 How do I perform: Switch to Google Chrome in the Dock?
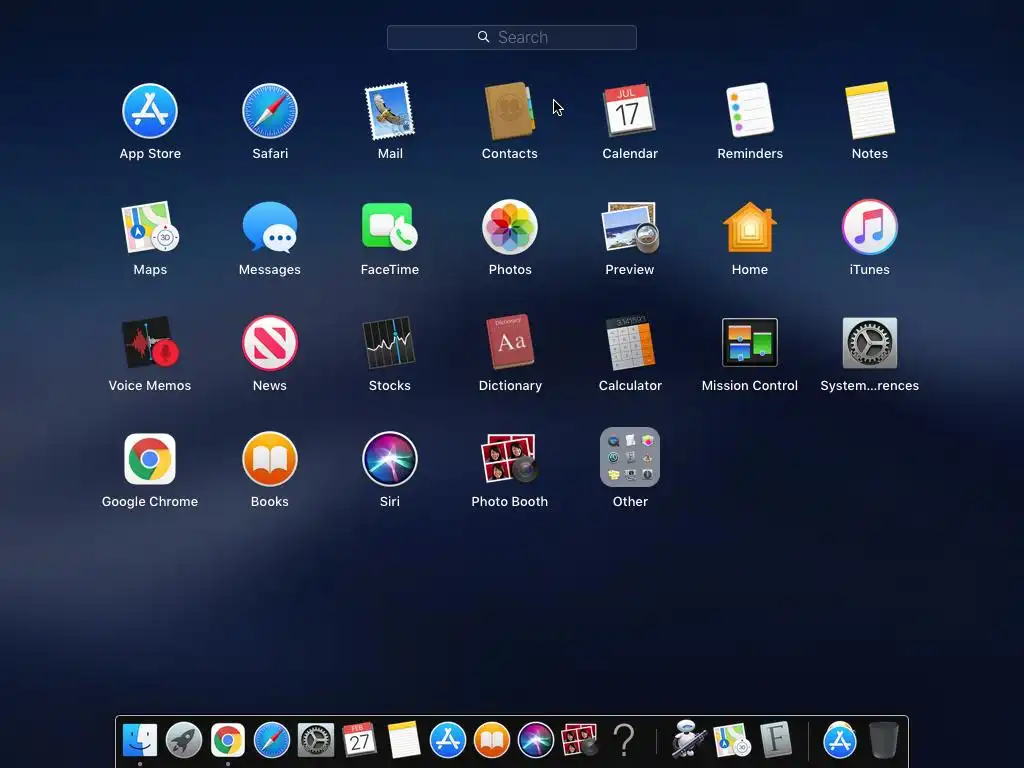point(227,740)
